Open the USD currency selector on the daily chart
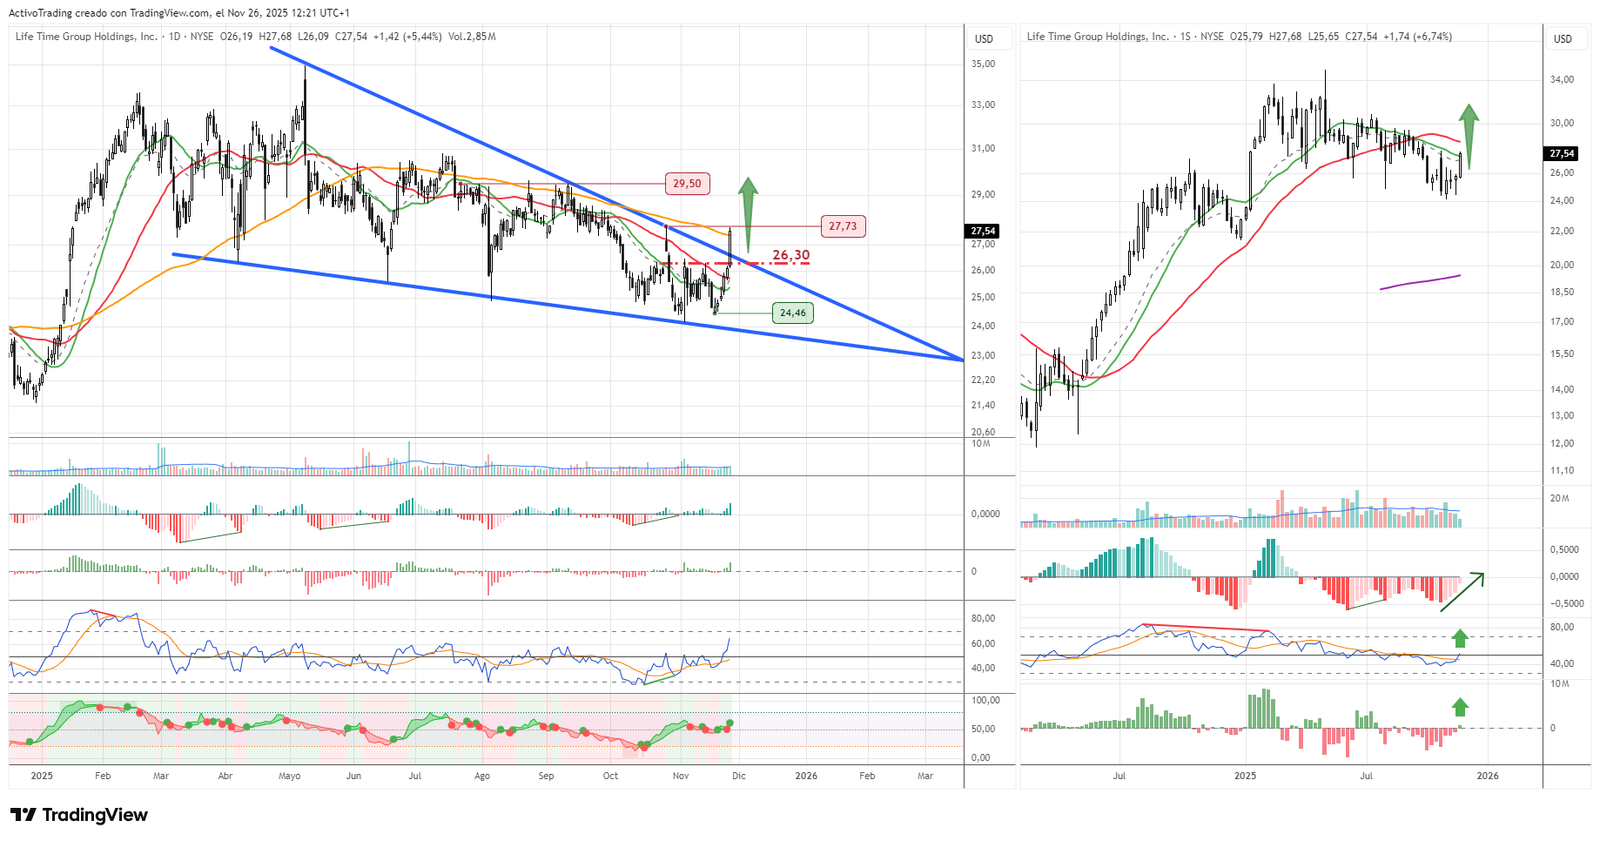Viewport: 1600px width, 841px height. click(x=984, y=39)
